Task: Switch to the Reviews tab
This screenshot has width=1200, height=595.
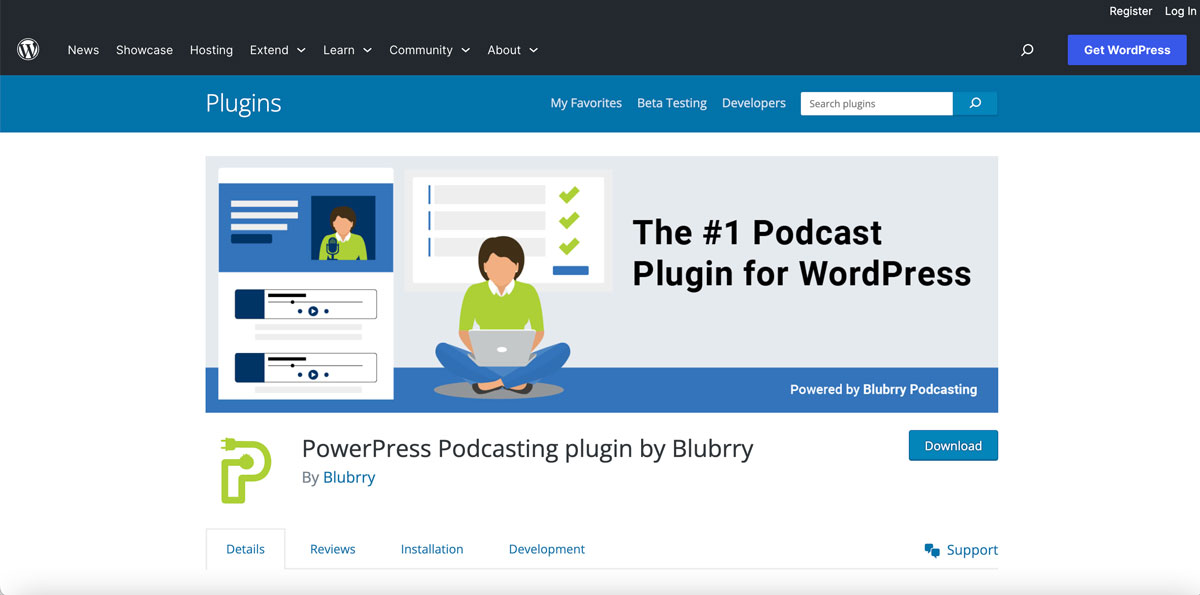Action: point(332,549)
